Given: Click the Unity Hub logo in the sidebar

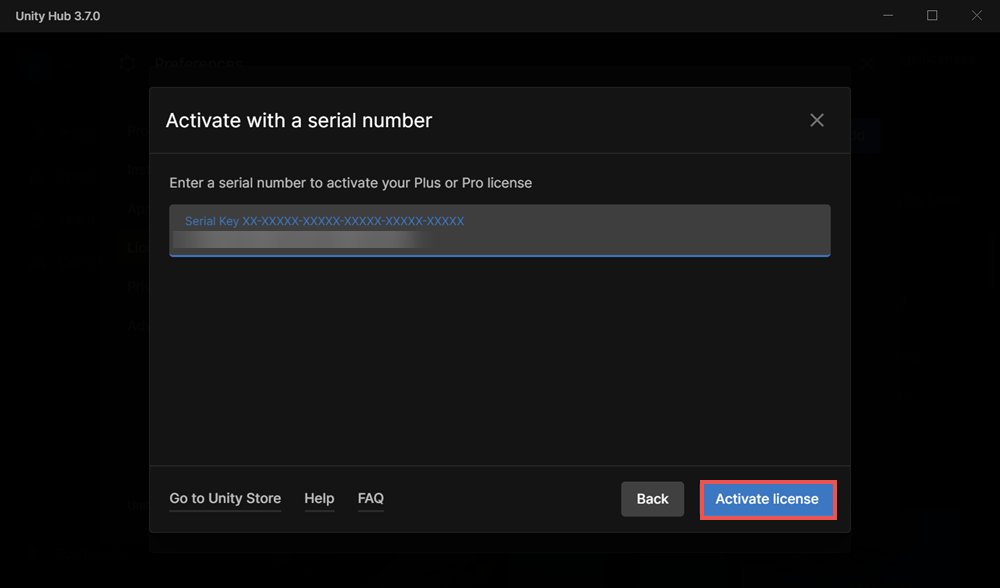Looking at the screenshot, I should pyautogui.click(x=36, y=65).
